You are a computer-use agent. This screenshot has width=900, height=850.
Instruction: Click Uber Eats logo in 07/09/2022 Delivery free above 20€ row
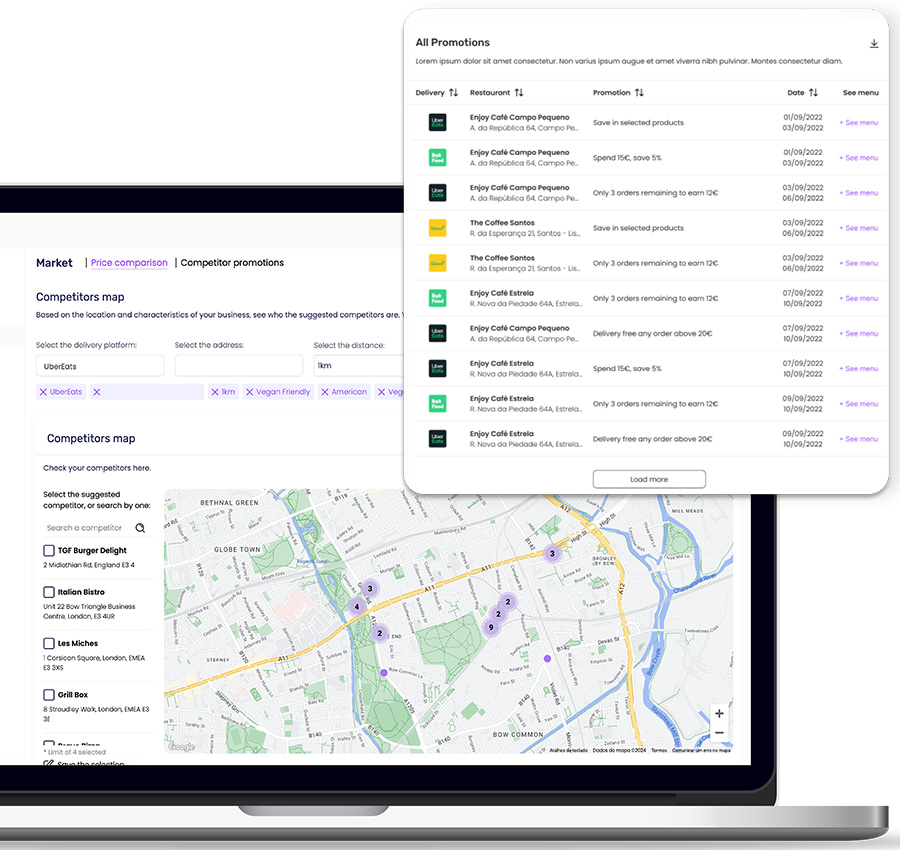coord(437,333)
